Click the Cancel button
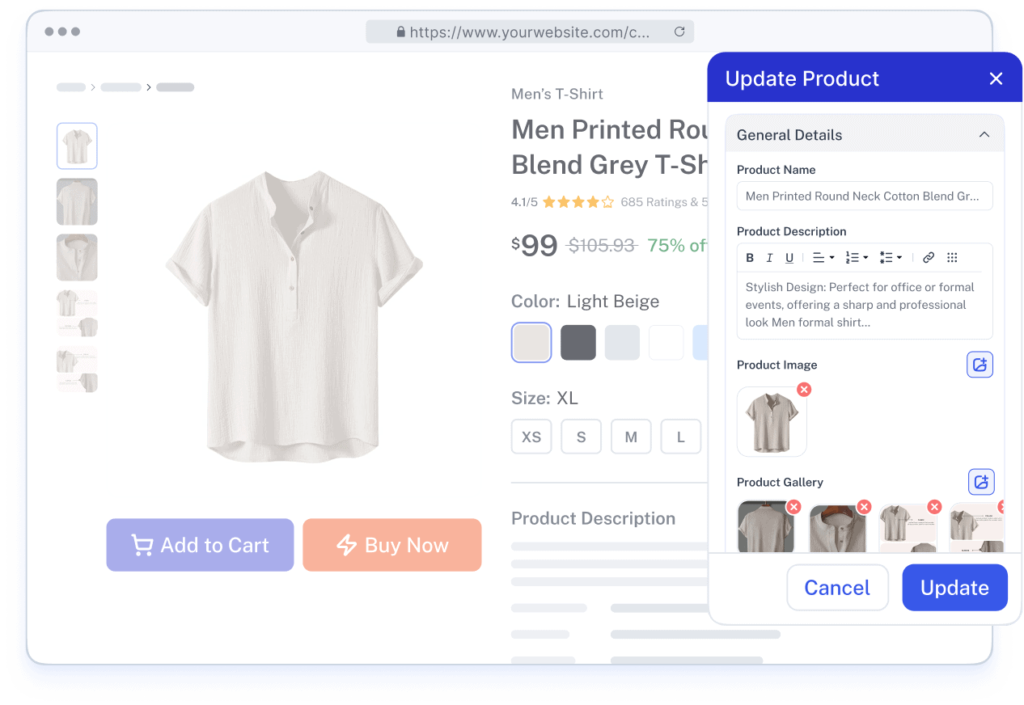This screenshot has height=705, width=1024. pyautogui.click(x=837, y=588)
